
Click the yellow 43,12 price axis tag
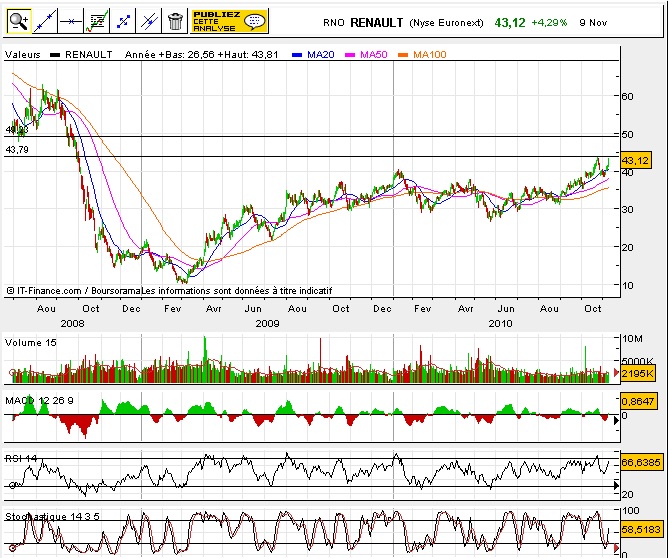click(x=636, y=161)
